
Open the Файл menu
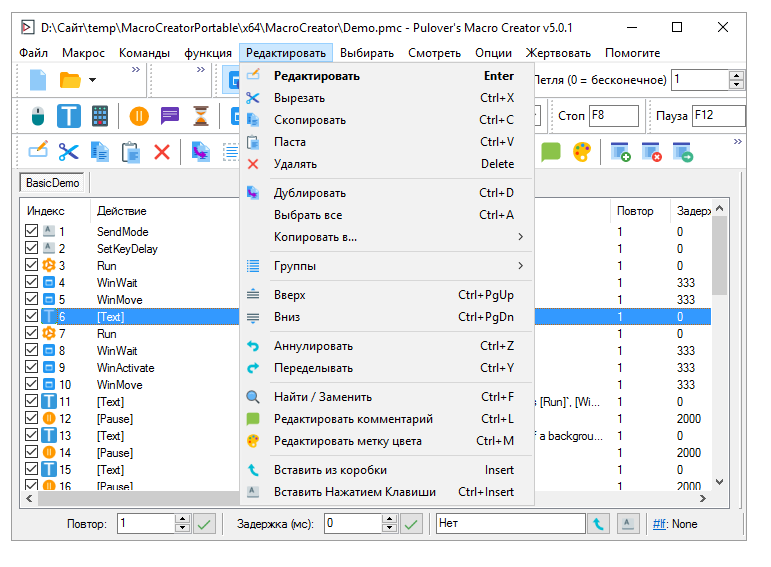pyautogui.click(x=33, y=53)
